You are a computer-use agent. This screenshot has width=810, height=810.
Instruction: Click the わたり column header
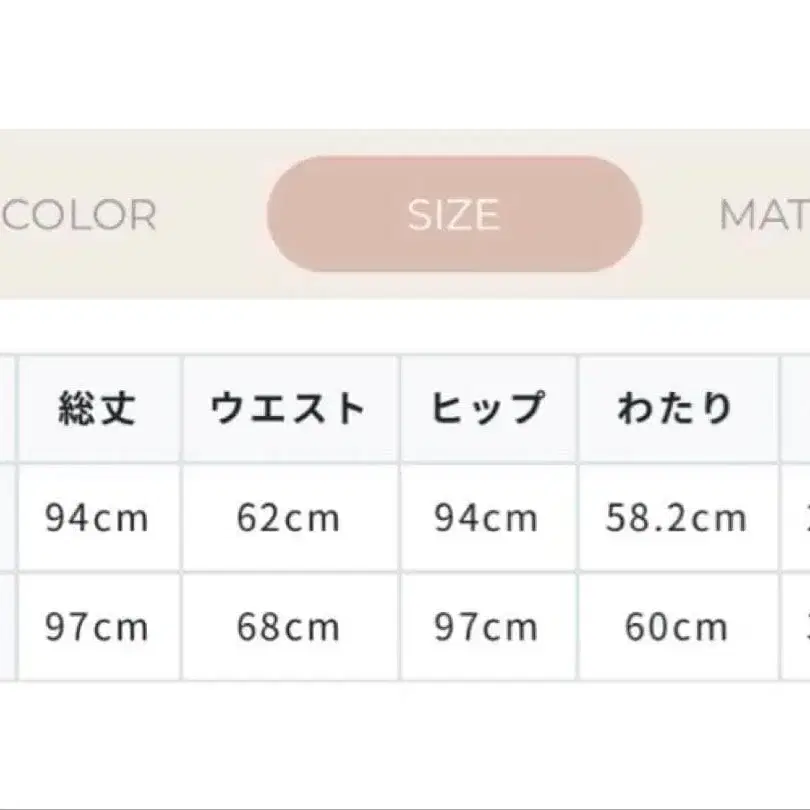pos(676,408)
